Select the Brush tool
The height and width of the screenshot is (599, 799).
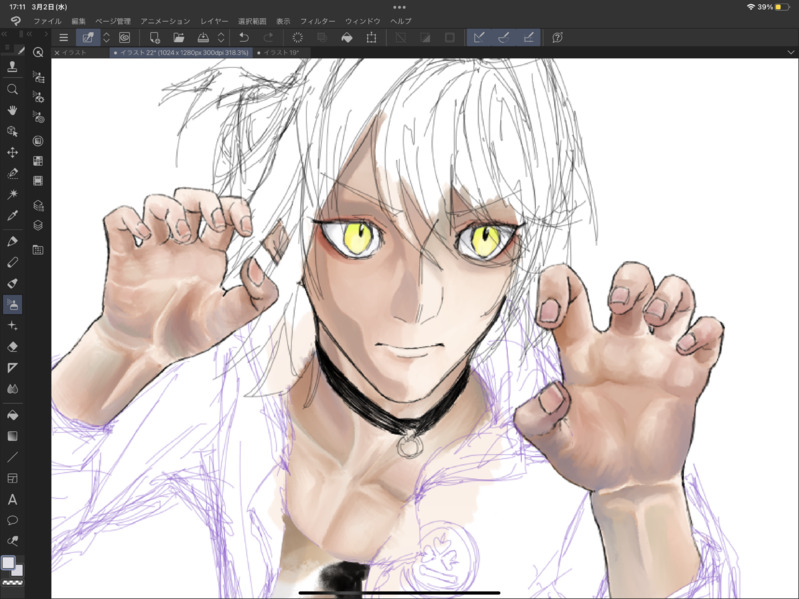[x=12, y=283]
